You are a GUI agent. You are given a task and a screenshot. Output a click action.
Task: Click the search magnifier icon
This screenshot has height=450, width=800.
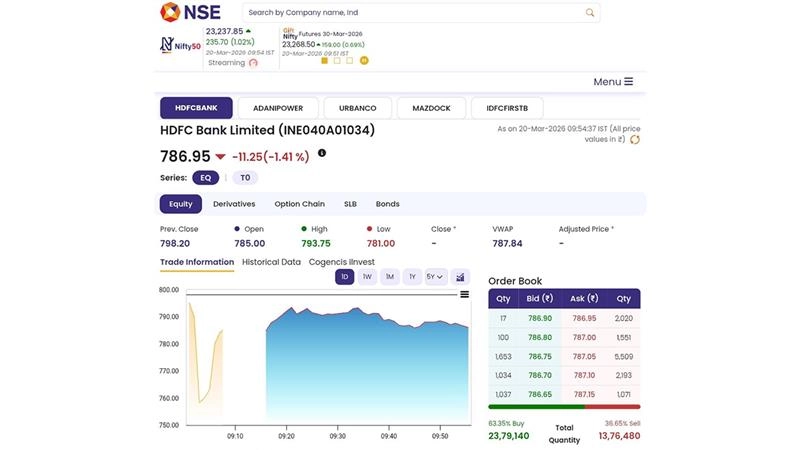coord(590,13)
